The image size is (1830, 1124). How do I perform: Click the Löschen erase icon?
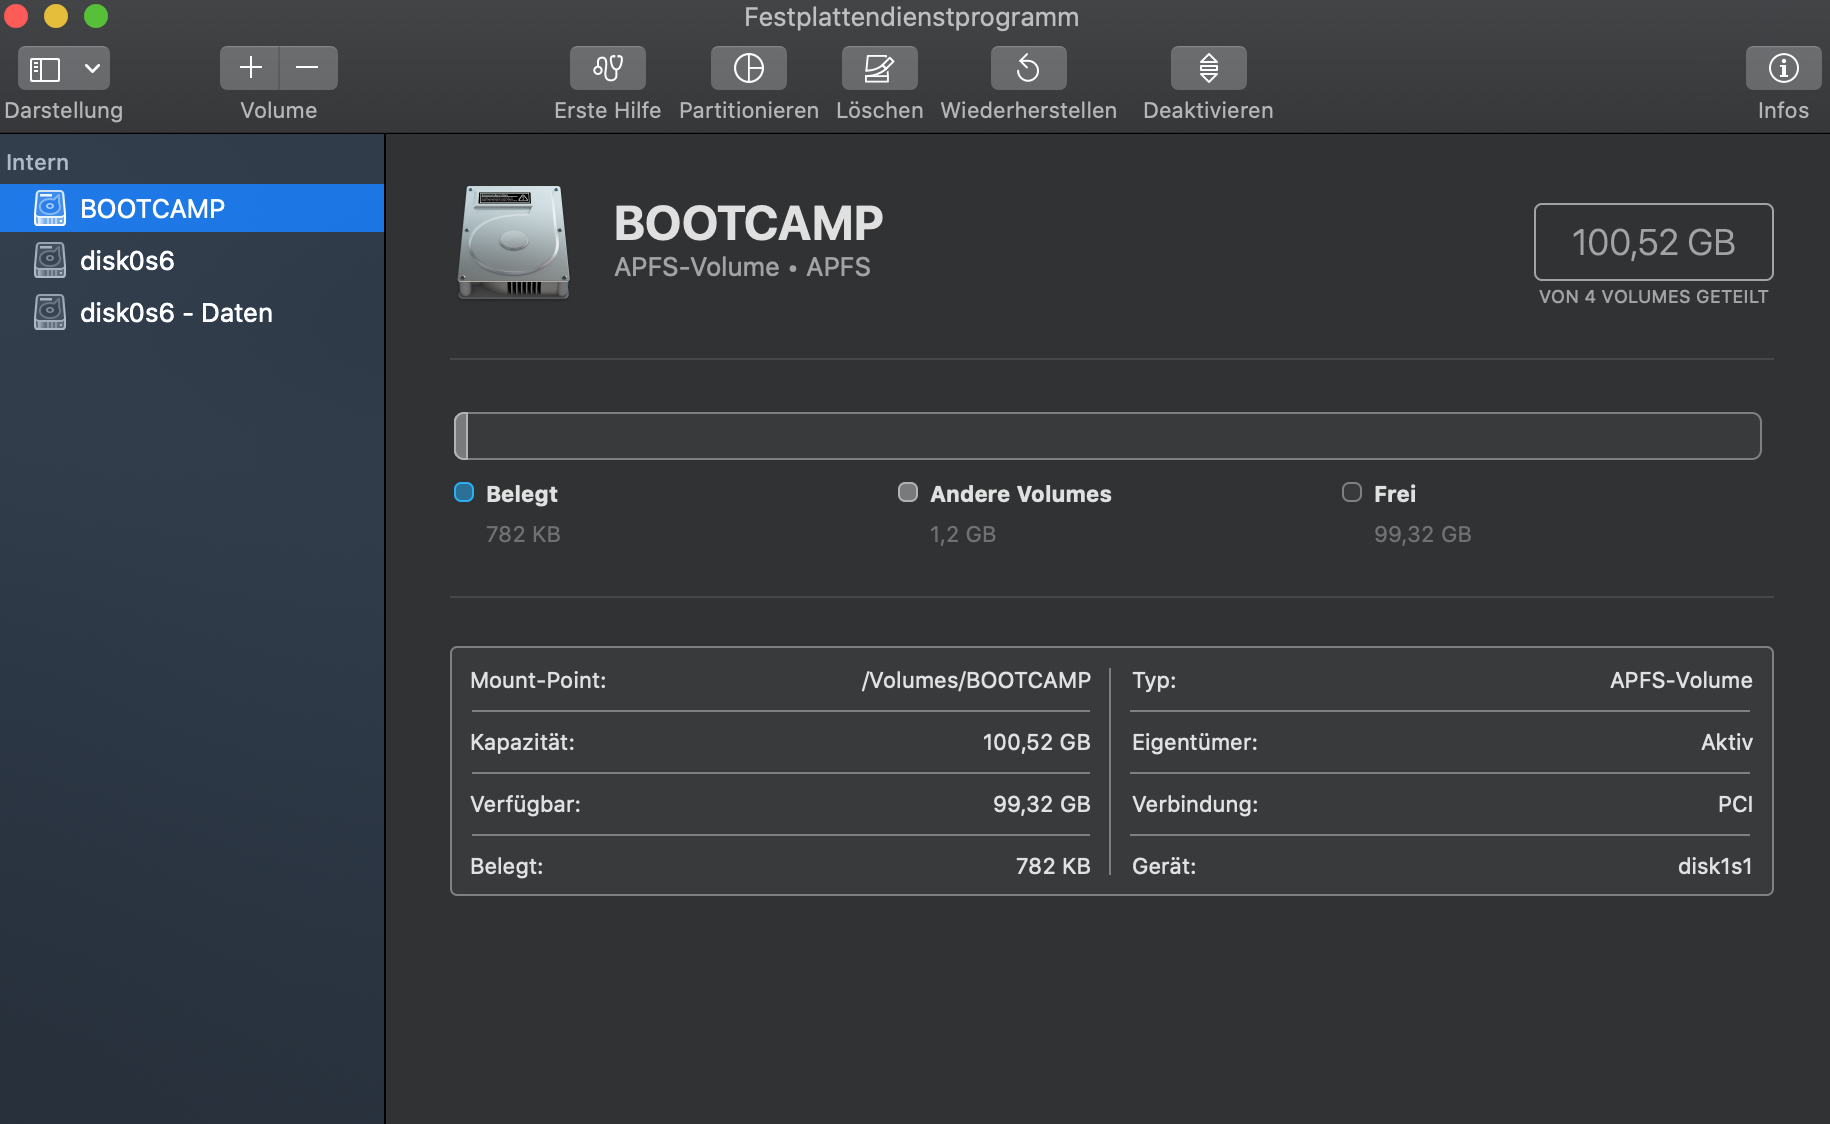[x=879, y=68]
